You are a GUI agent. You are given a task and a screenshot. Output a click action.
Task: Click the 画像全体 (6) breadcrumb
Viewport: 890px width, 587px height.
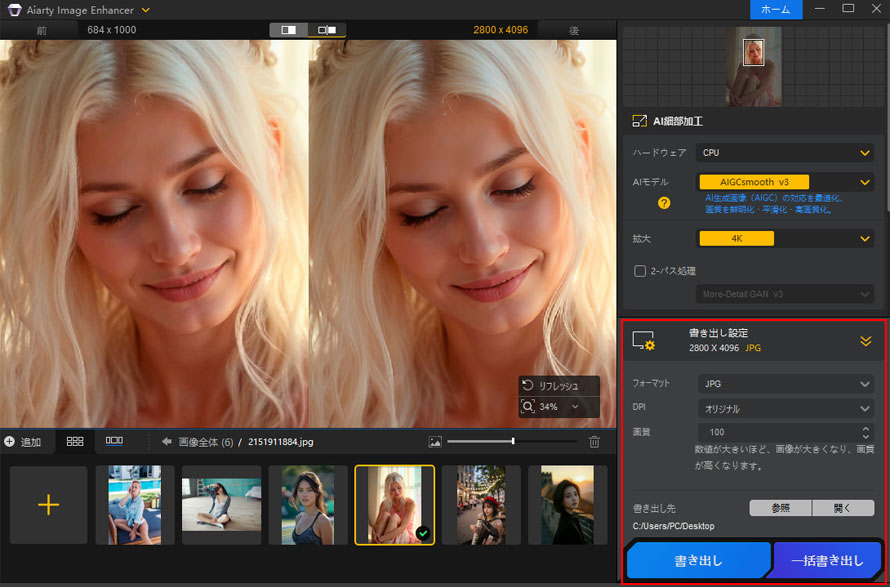pos(205,442)
